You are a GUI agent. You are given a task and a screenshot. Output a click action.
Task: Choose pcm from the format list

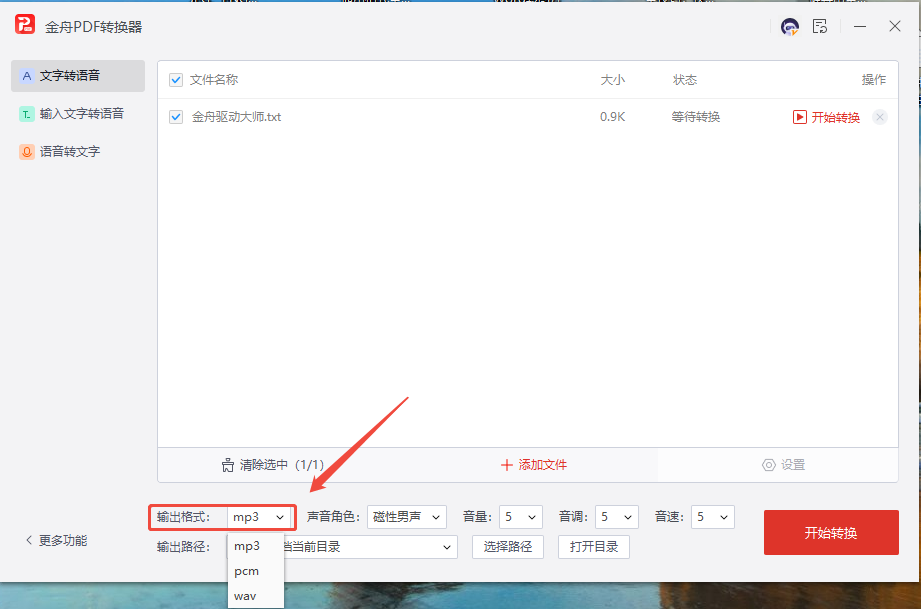[x=246, y=571]
